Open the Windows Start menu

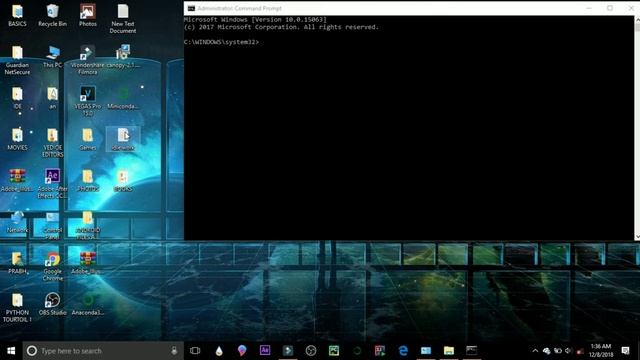point(11,351)
